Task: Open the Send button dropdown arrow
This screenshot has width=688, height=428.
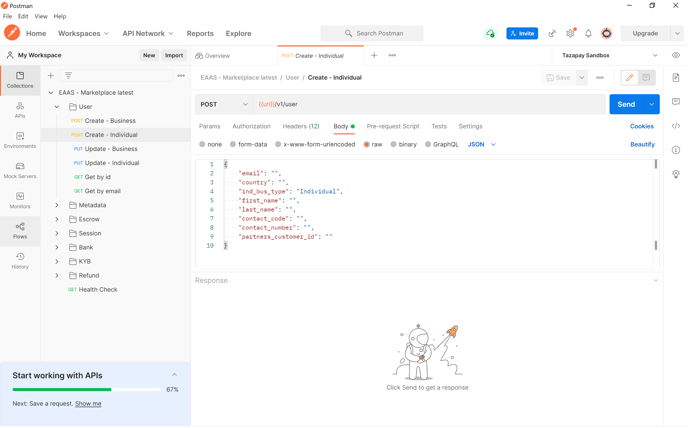Action: 652,104
